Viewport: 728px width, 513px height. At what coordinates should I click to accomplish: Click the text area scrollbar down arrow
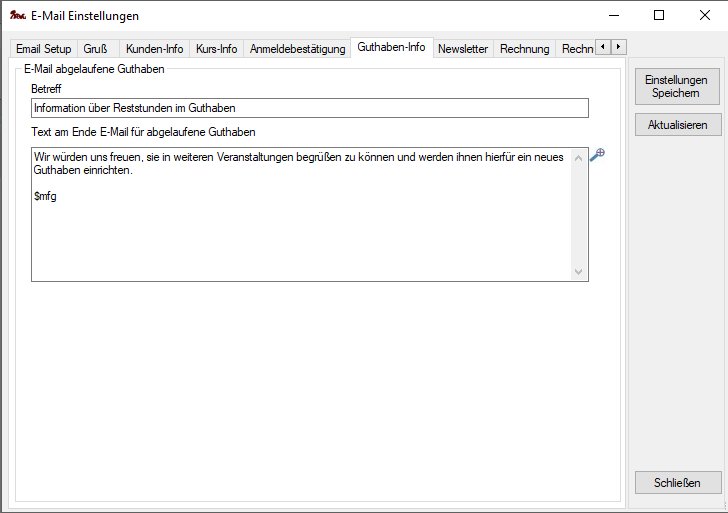578,272
